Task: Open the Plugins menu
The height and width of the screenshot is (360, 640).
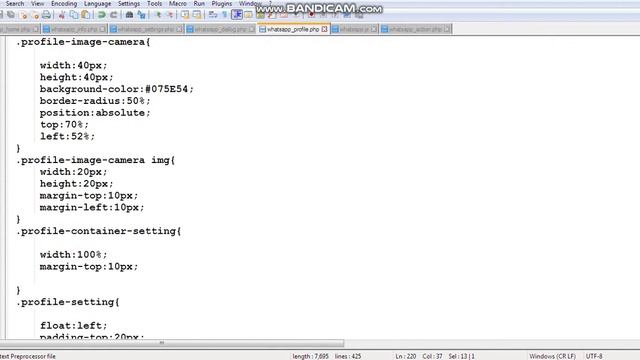Action: pos(222,4)
